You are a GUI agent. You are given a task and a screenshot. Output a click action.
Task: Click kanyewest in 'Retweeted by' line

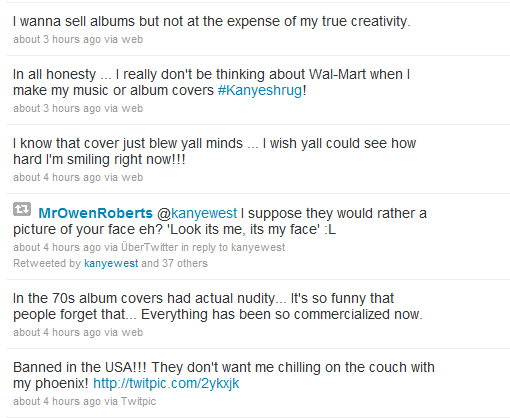[111, 263]
